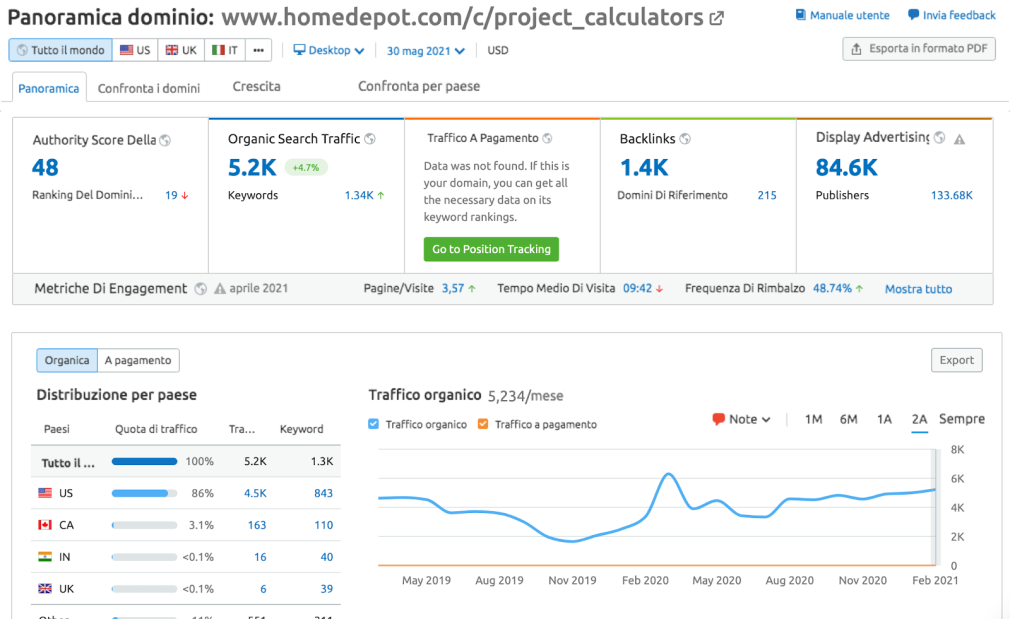Screen dimensions: 1010x619
Task: Click the globe icon next to Traffico A Pagamento
Action: (547, 138)
